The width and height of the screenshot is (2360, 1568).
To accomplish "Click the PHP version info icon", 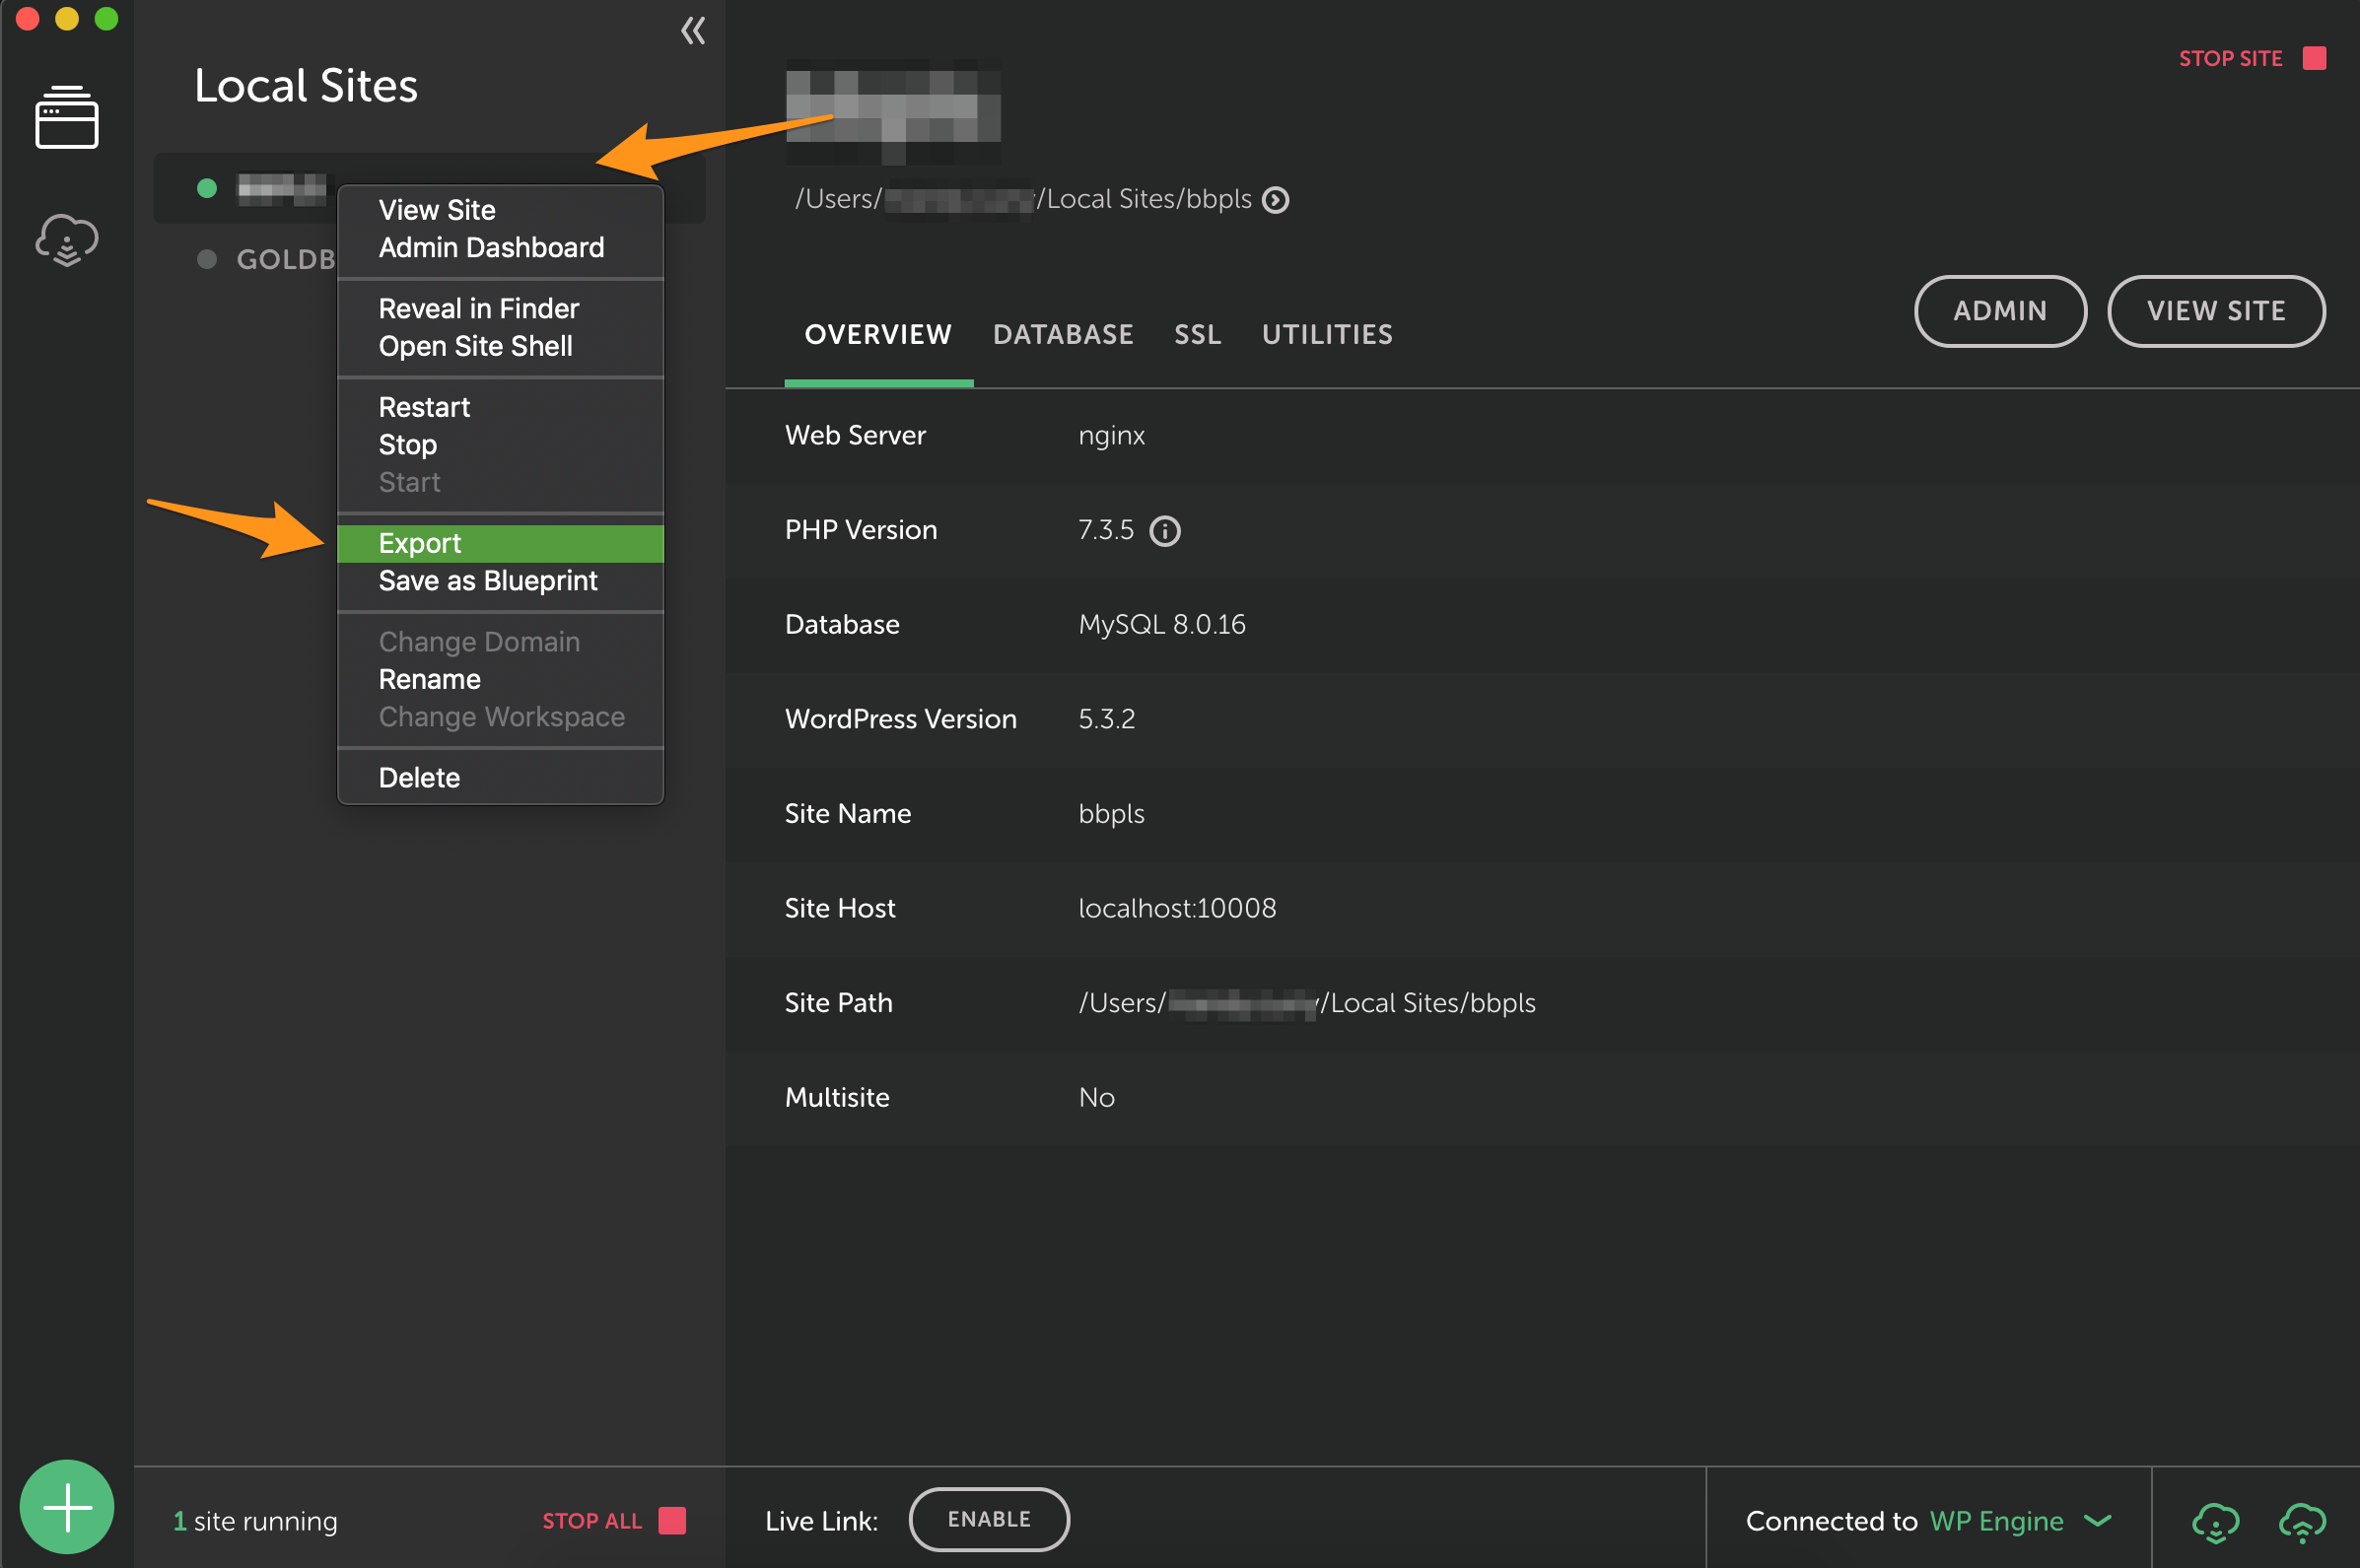I will tap(1164, 531).
